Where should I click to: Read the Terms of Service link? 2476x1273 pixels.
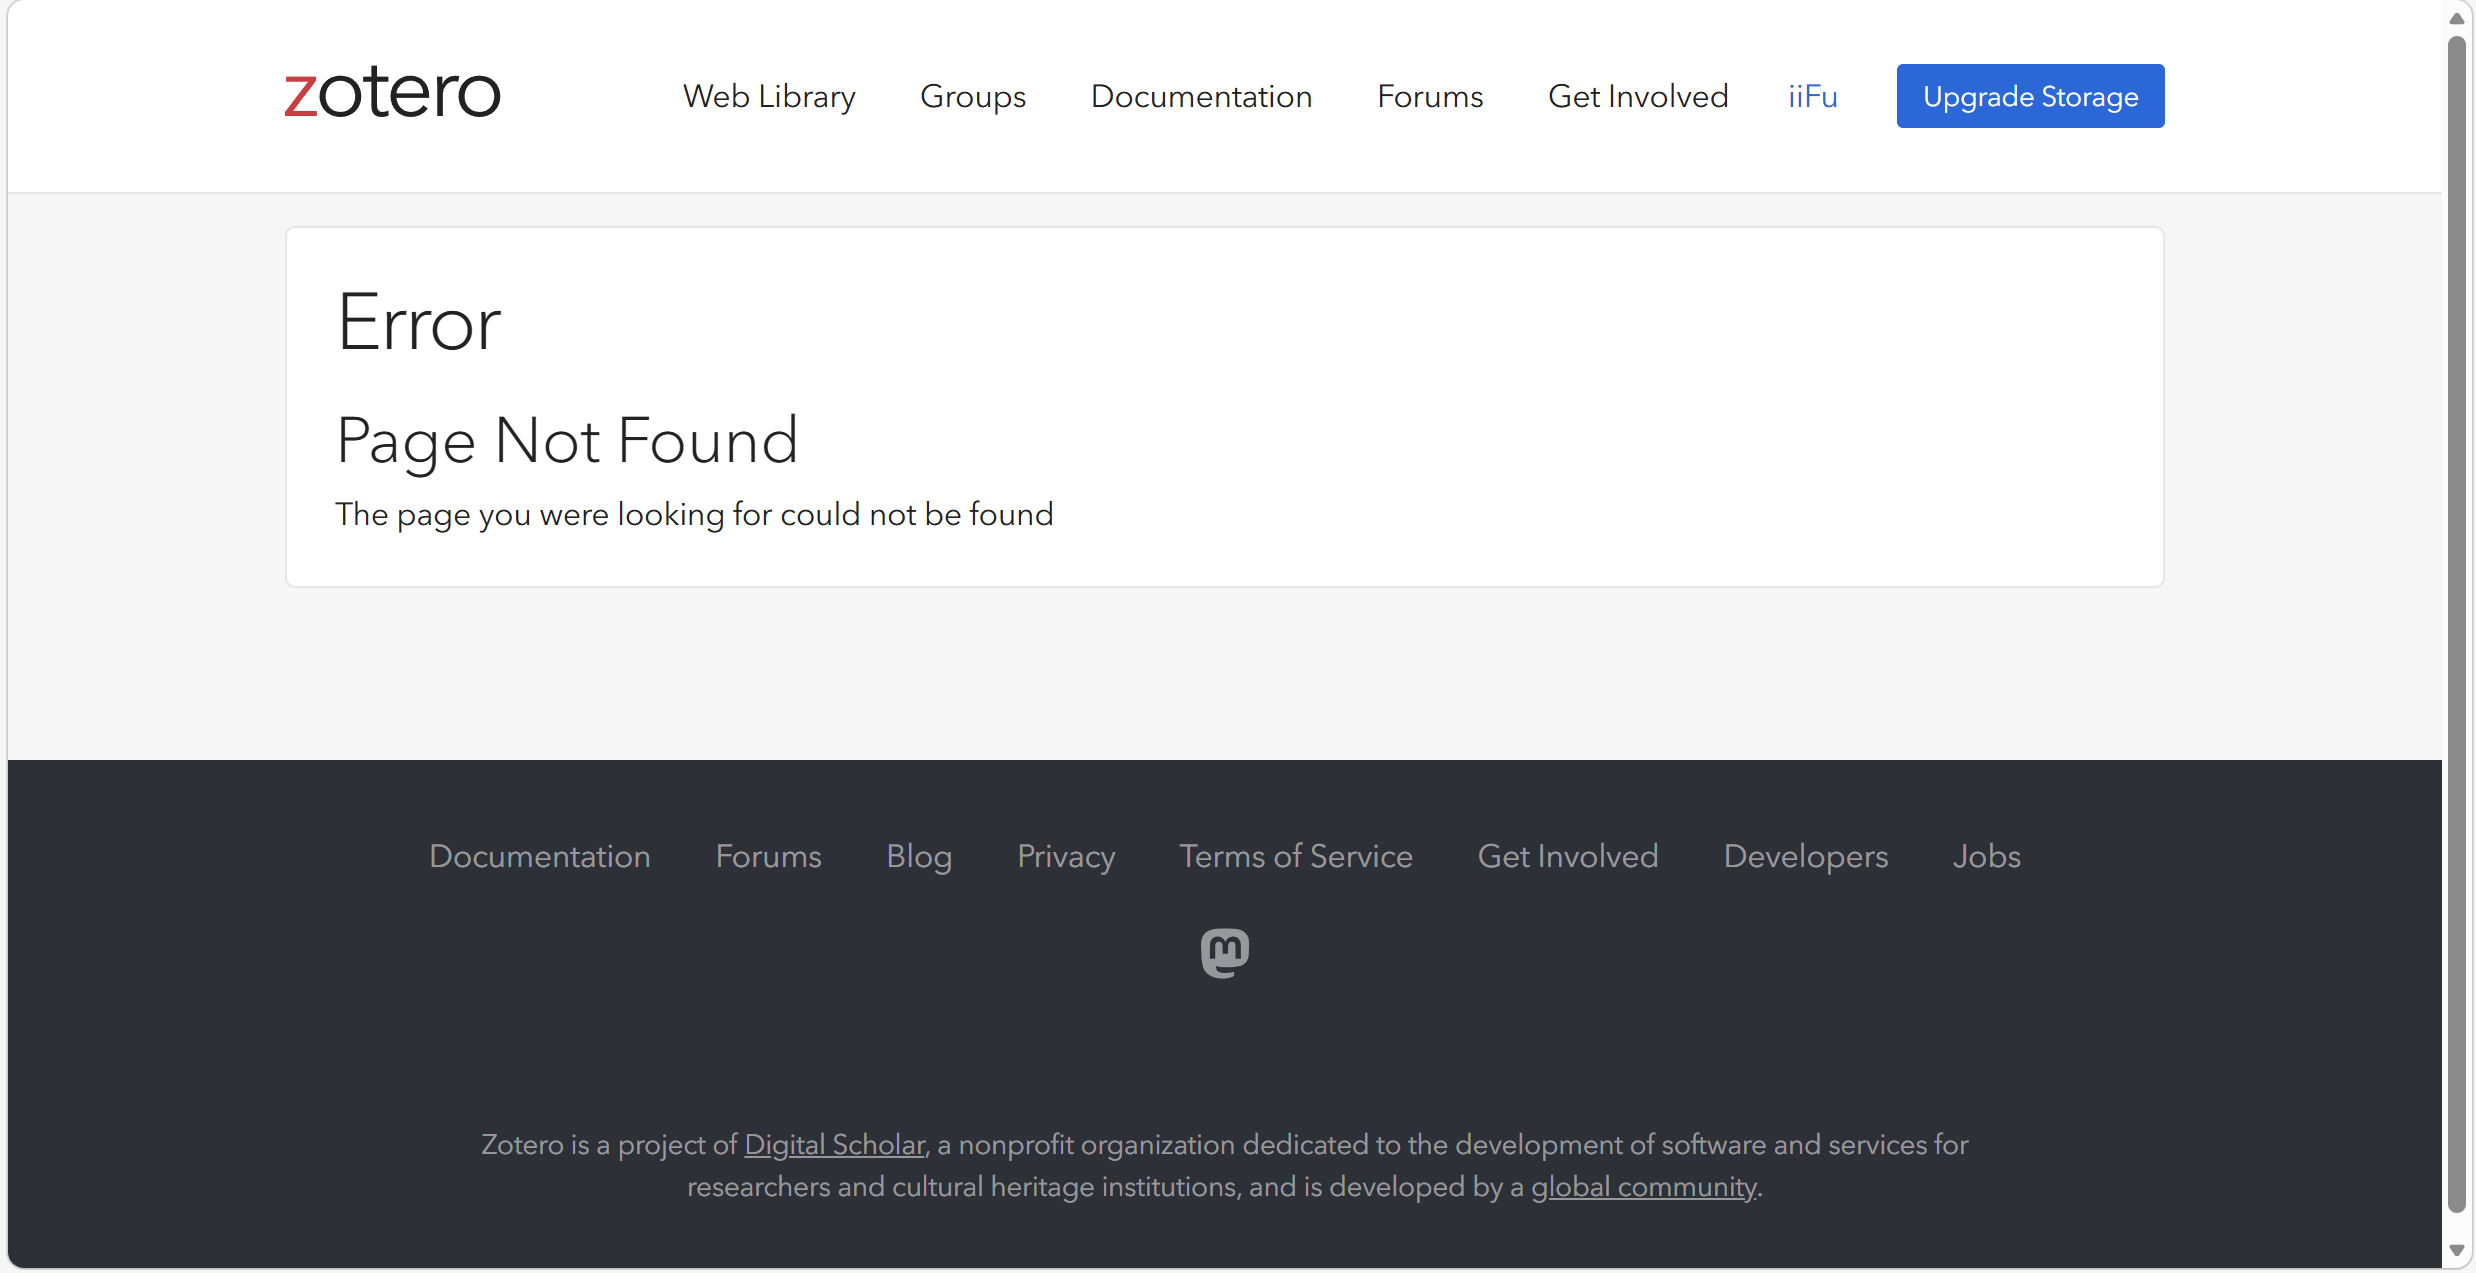pyautogui.click(x=1295, y=856)
